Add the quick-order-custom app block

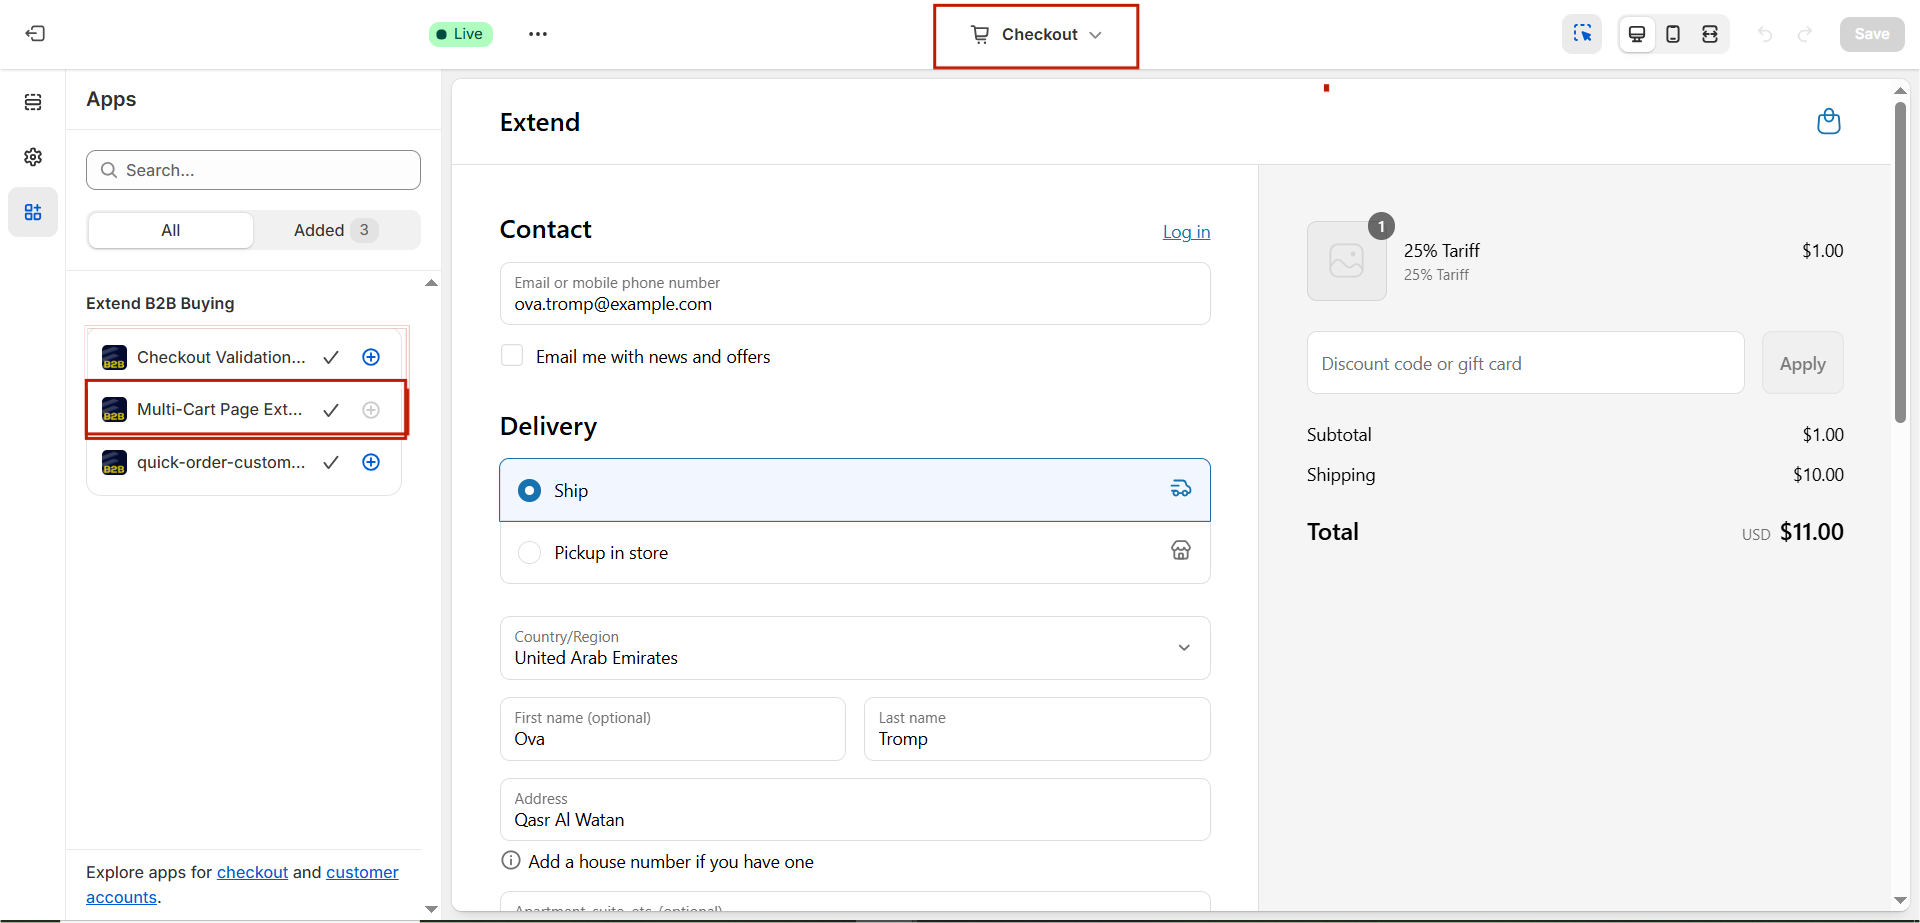click(x=371, y=462)
